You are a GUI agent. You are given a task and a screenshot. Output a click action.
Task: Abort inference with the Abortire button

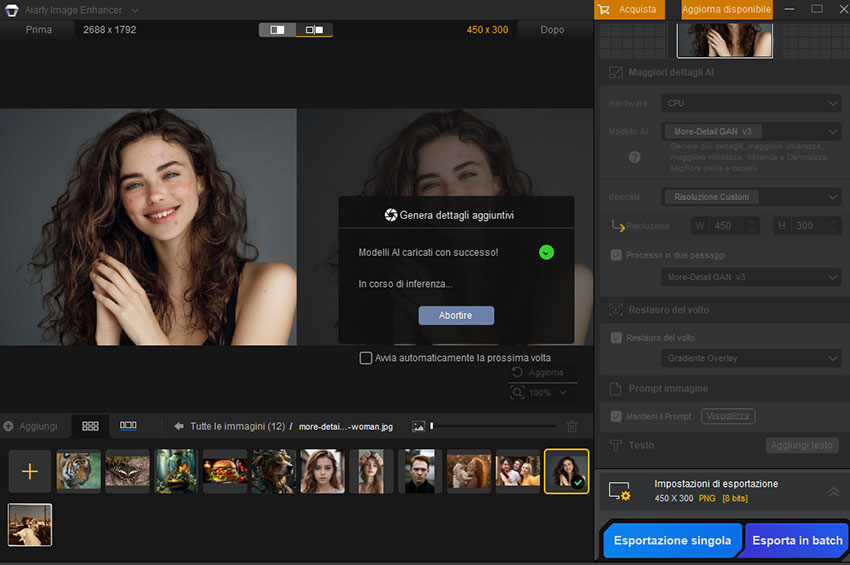point(456,315)
